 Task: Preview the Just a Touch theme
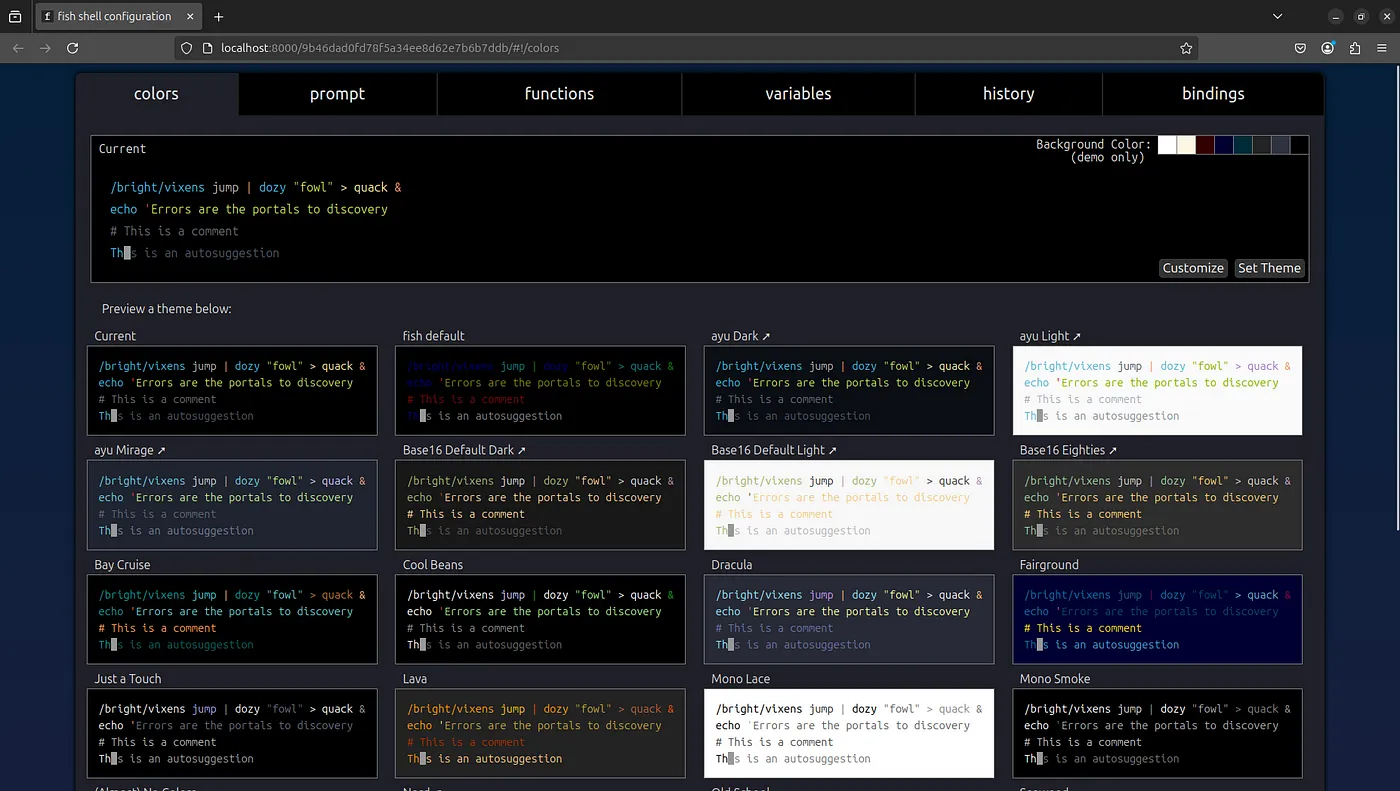point(233,733)
